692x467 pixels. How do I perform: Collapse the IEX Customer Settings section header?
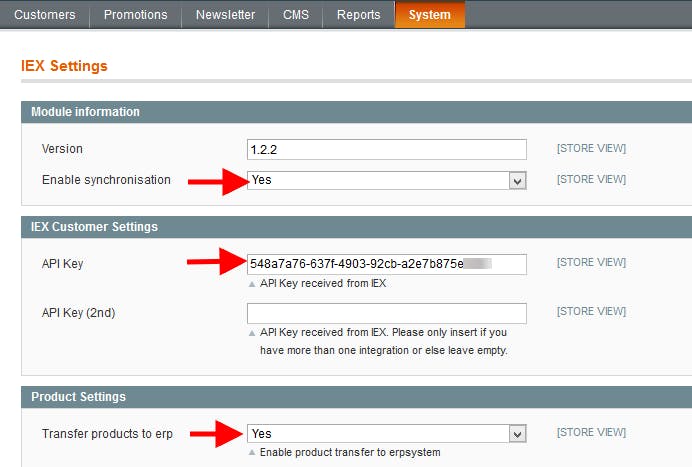click(x=357, y=227)
